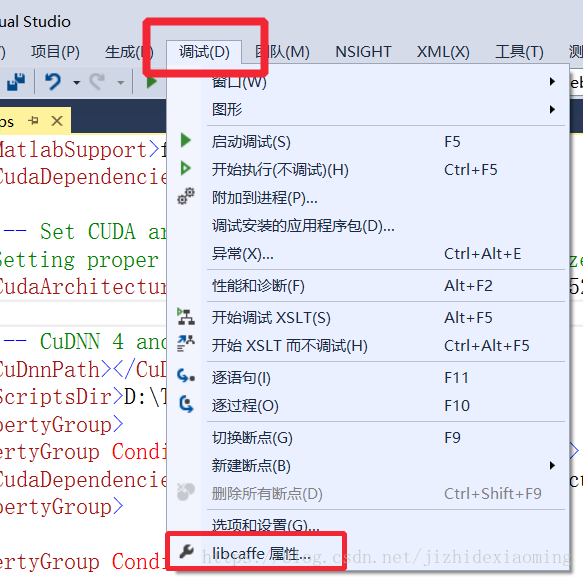Click the F5 shortcut label
Screen dimensions: 583x577
452,142
